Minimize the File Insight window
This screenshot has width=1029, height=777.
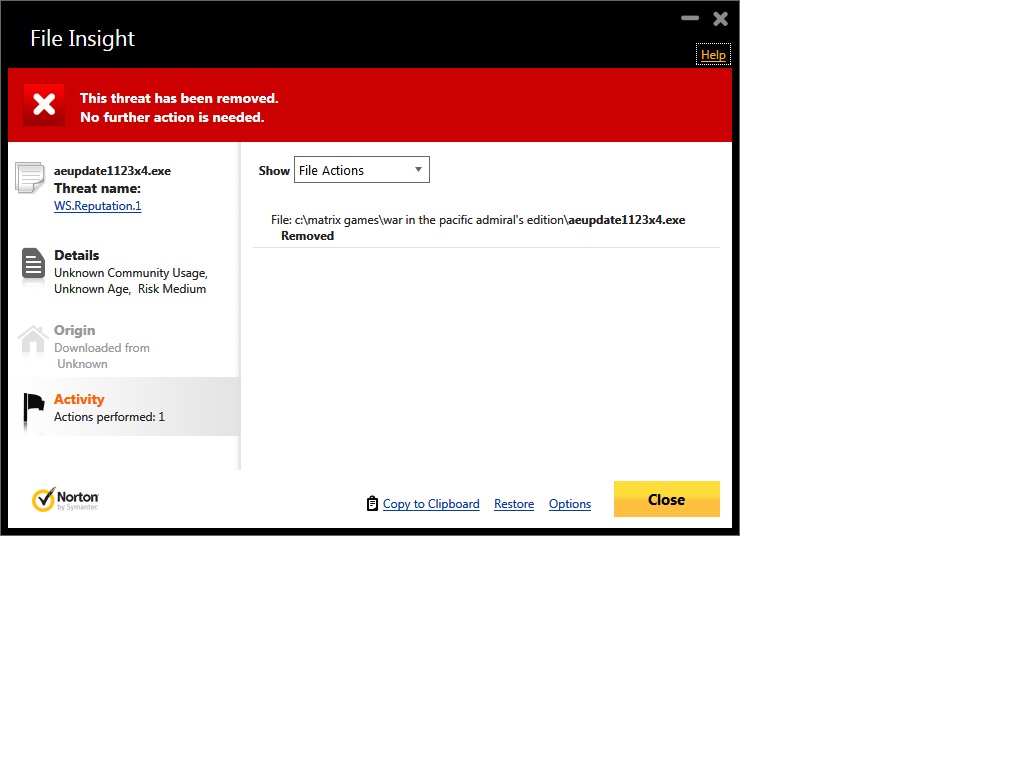coord(690,18)
